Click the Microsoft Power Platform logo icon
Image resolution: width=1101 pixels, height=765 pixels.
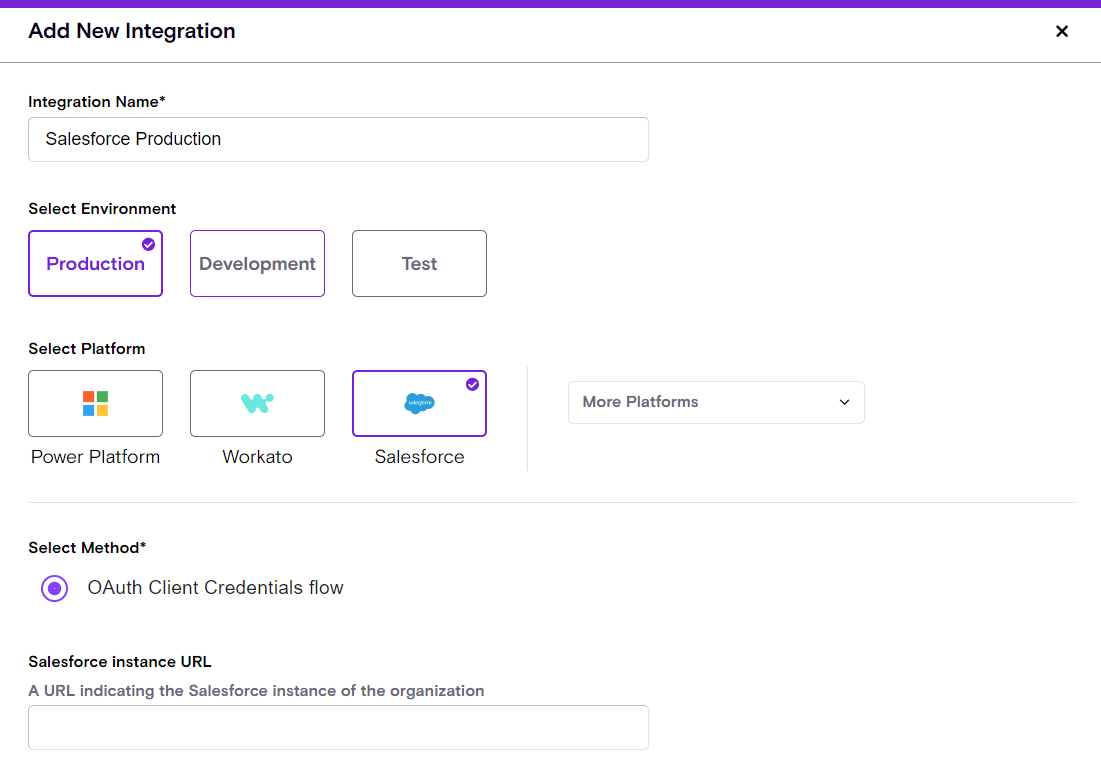pyautogui.click(x=95, y=403)
